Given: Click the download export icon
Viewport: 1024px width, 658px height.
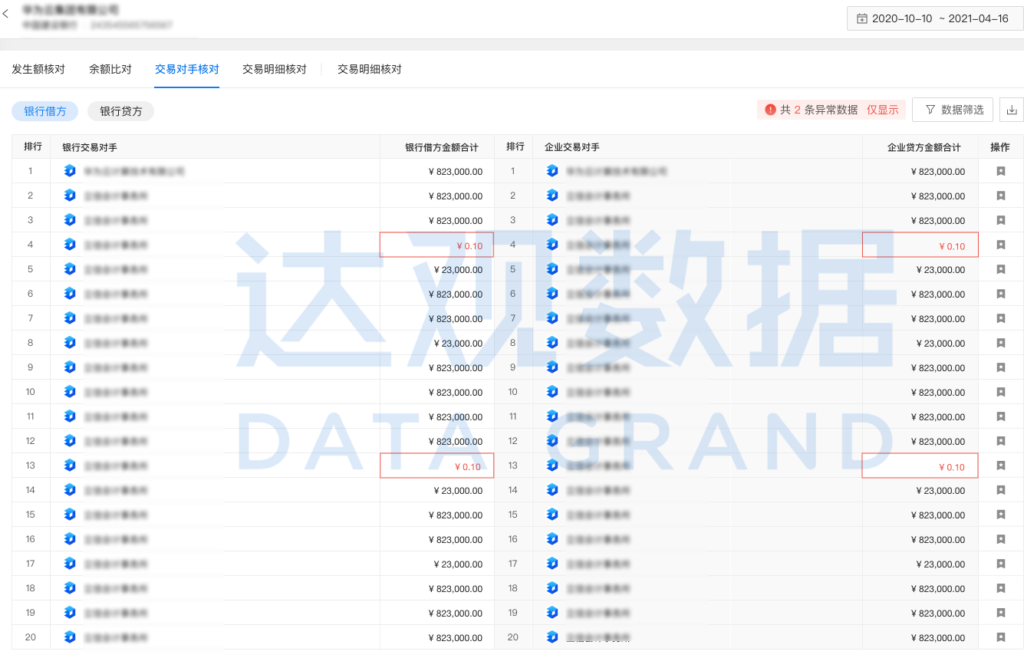Looking at the screenshot, I should click(x=1013, y=110).
